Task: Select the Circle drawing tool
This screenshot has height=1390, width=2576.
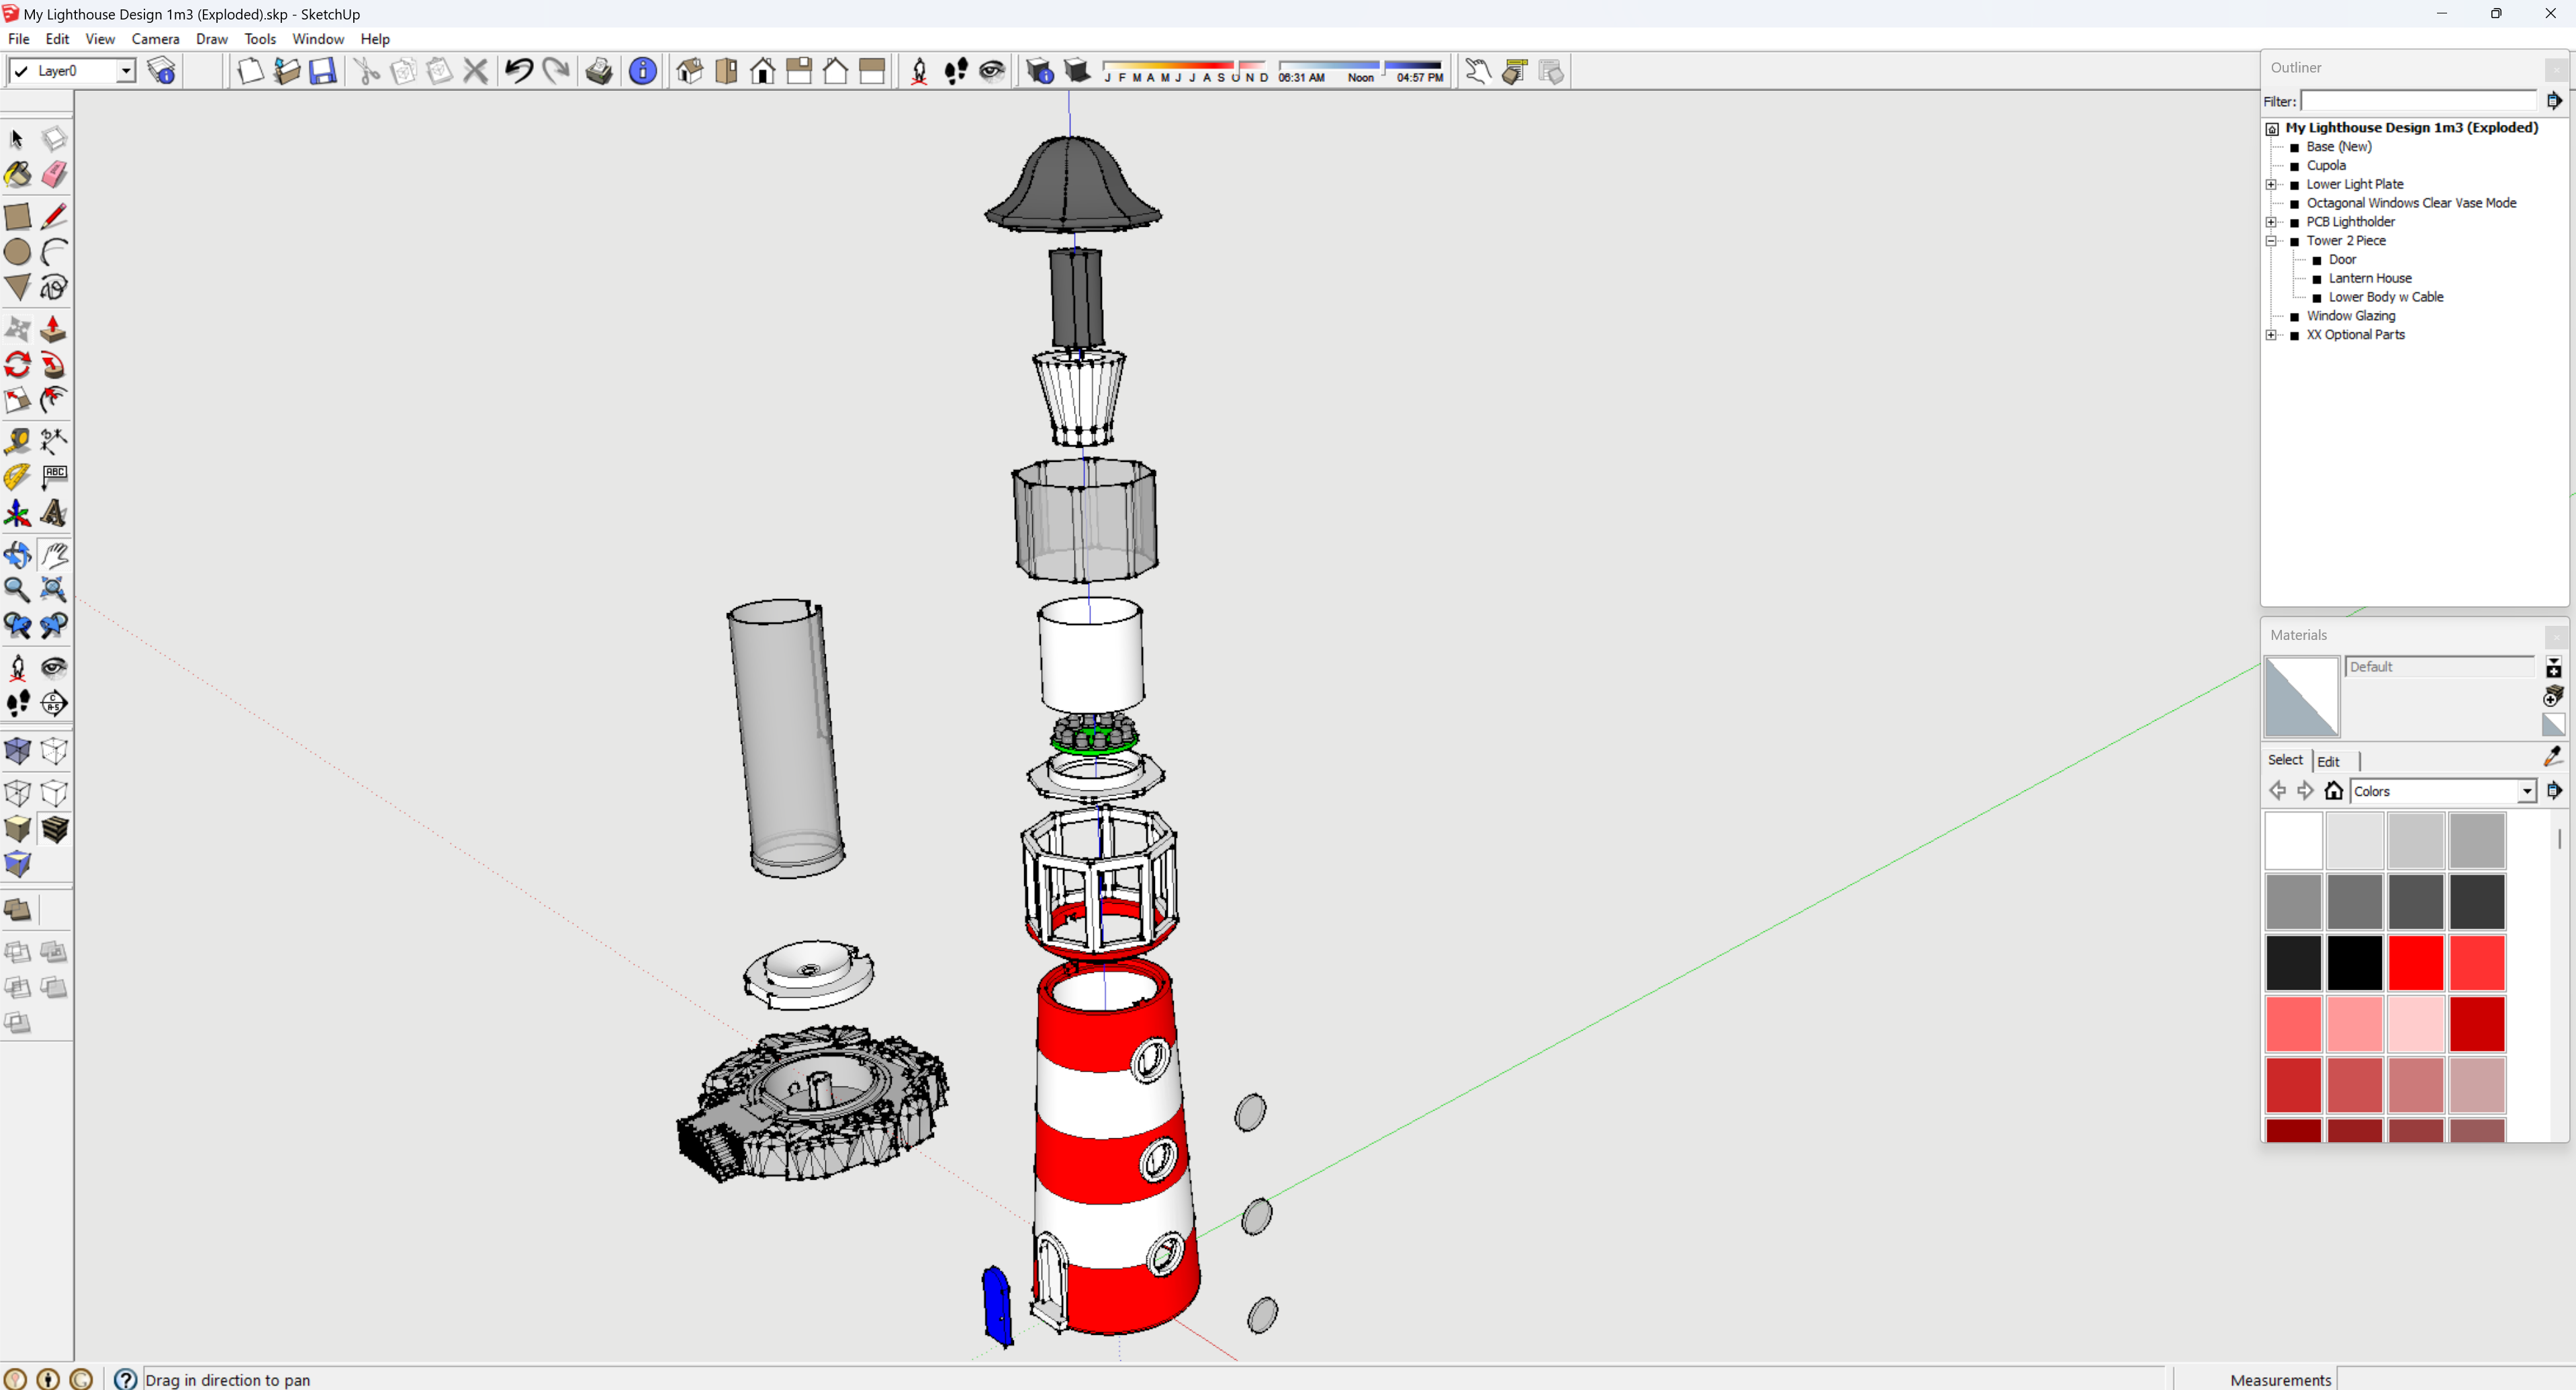Action: click(17, 252)
